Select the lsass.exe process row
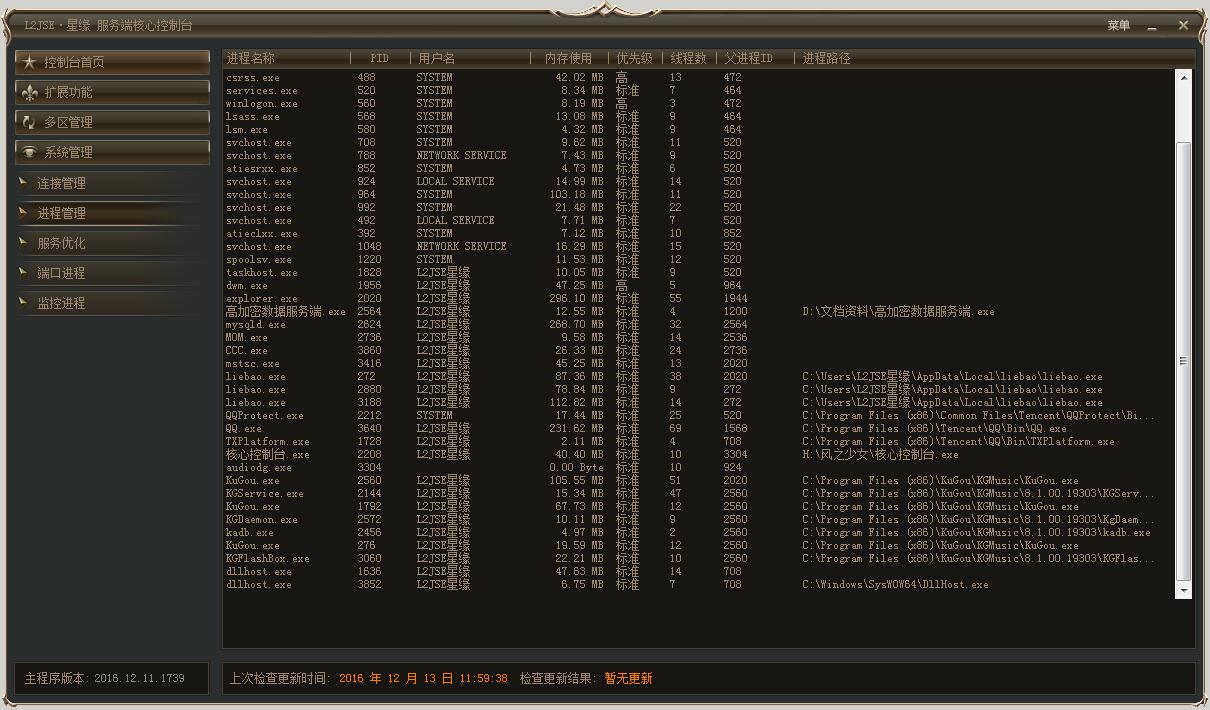Viewport: 1210px width, 710px height. click(697, 116)
